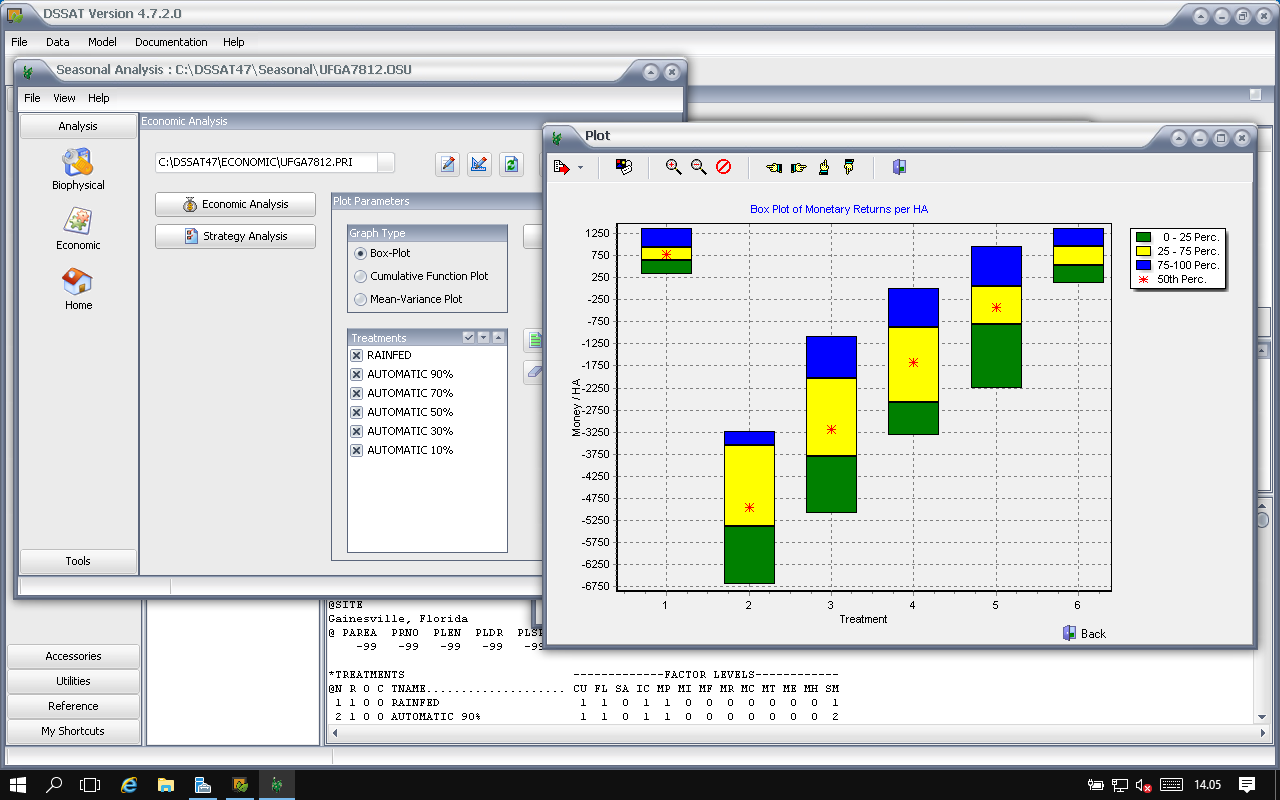Click the blue 75-100 Perc. legend swatch
This screenshot has width=1280, height=800.
pyautogui.click(x=1144, y=265)
